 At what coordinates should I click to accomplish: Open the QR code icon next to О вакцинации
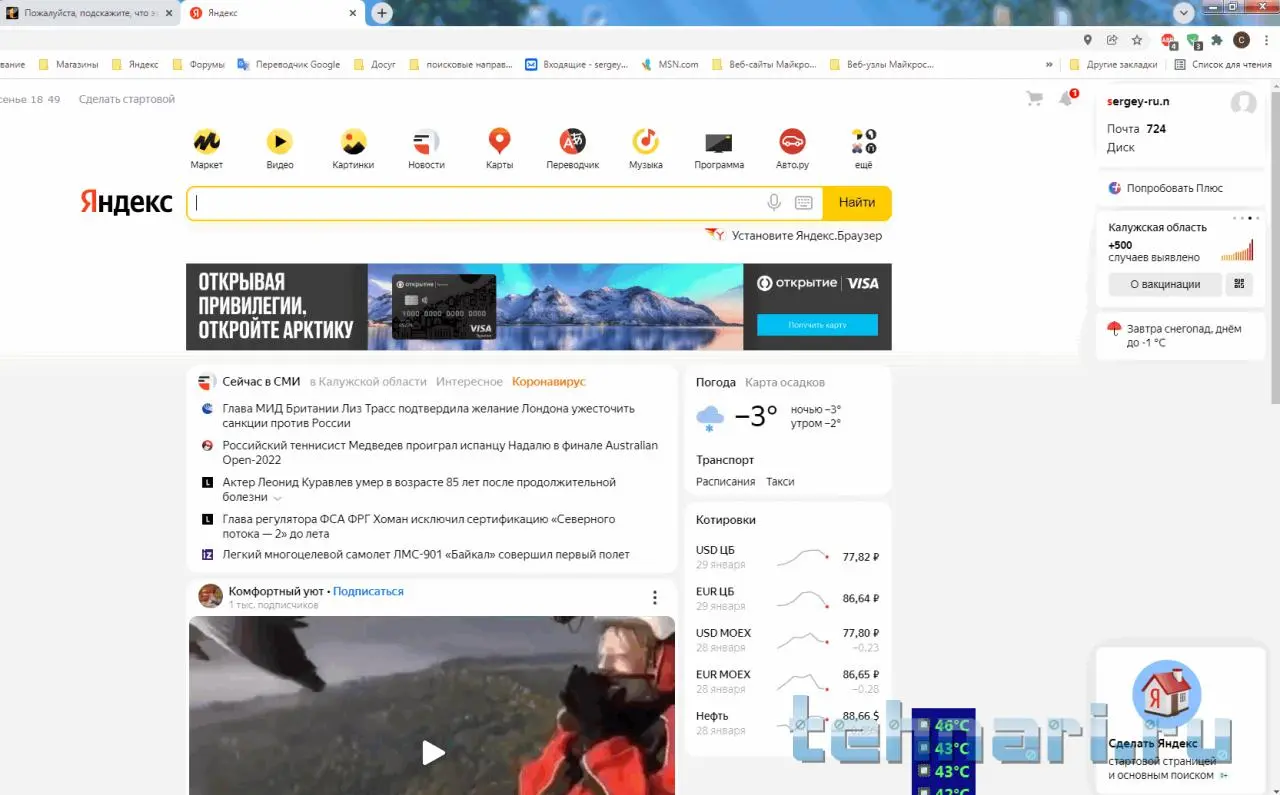pyautogui.click(x=1241, y=284)
